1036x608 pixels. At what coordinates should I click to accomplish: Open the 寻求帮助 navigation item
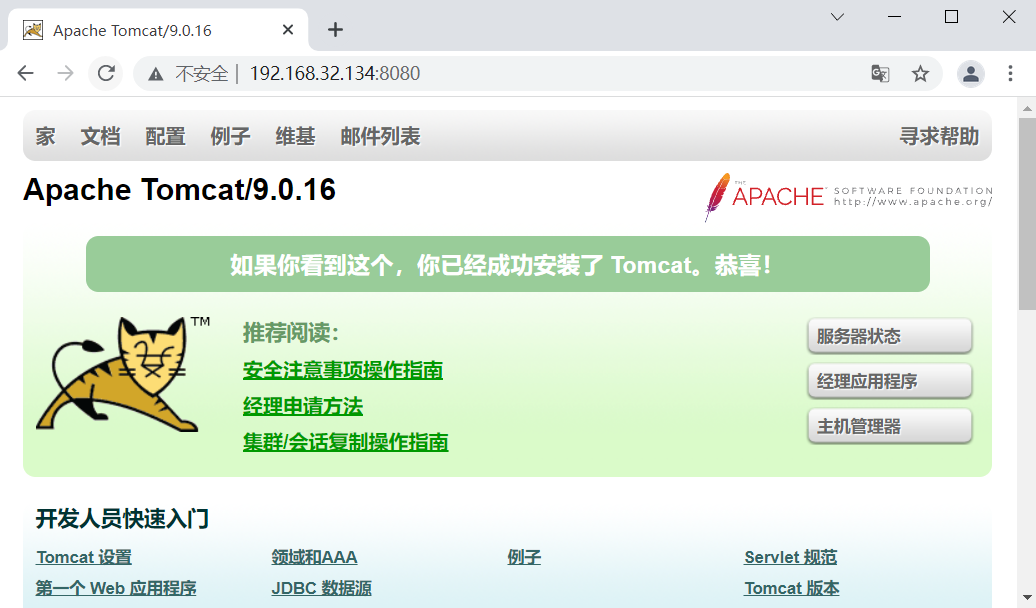(x=939, y=137)
